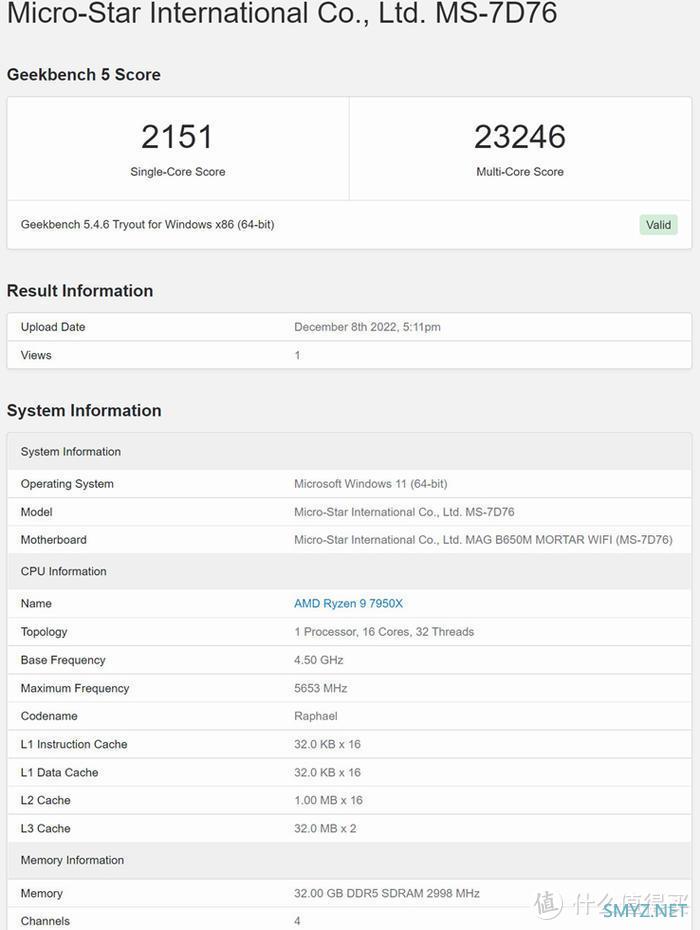700x930 pixels.
Task: Click the Views row label
Action: [36, 355]
